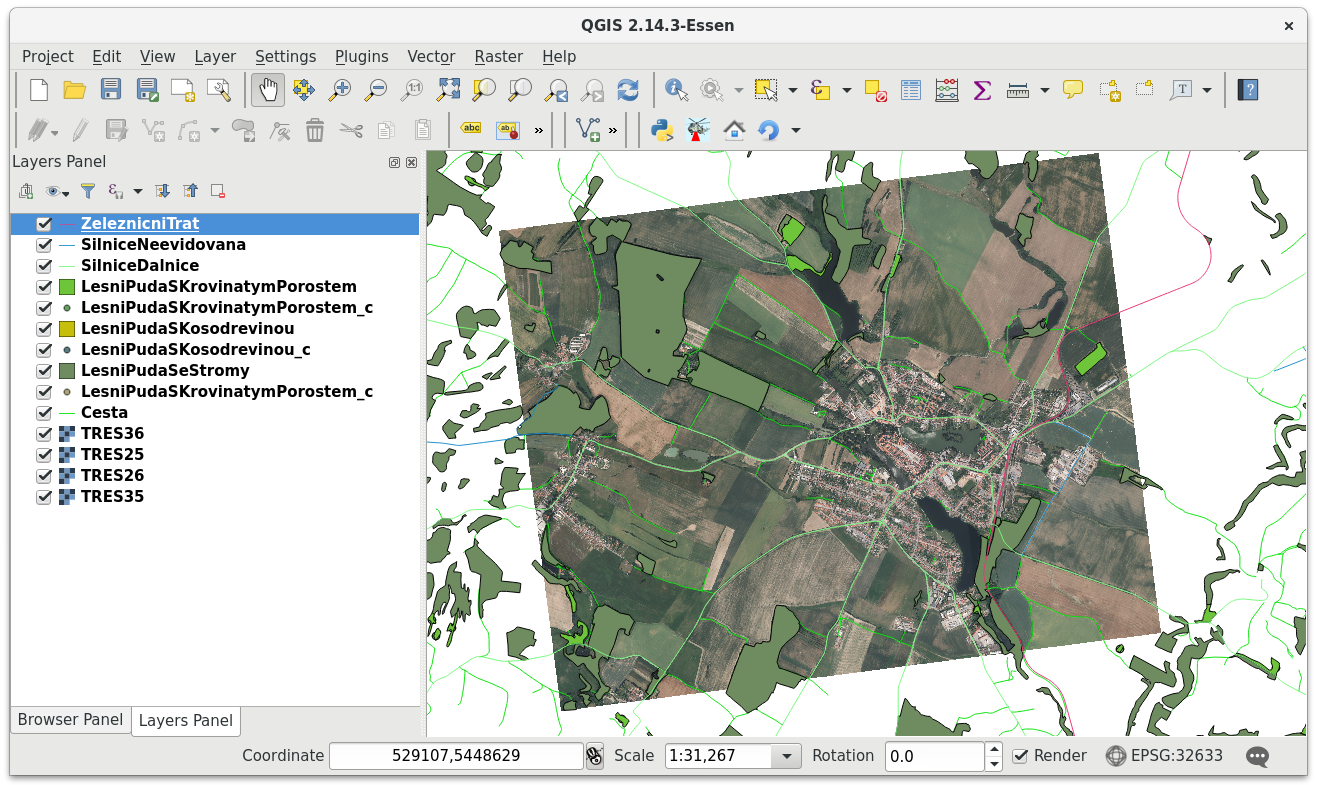The height and width of the screenshot is (785, 1317).
Task: Enable Map Tips speech bubble icon
Action: [1073, 90]
